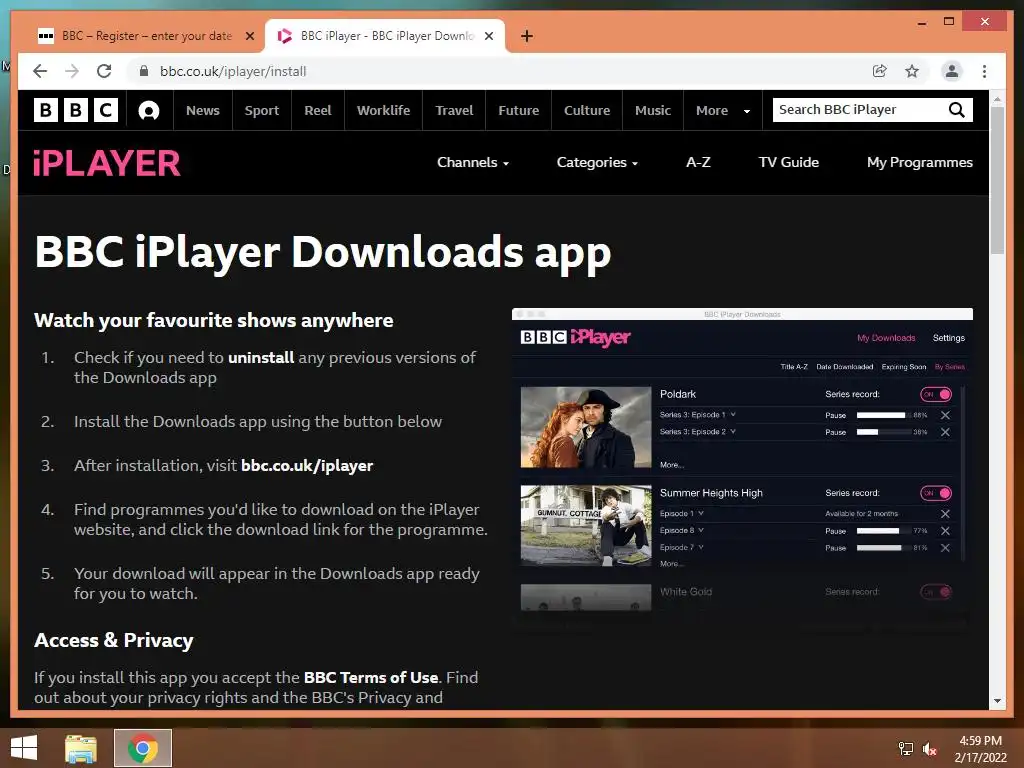1024x768 pixels.
Task: Click the pink iPLAYER logo
Action: (x=106, y=163)
